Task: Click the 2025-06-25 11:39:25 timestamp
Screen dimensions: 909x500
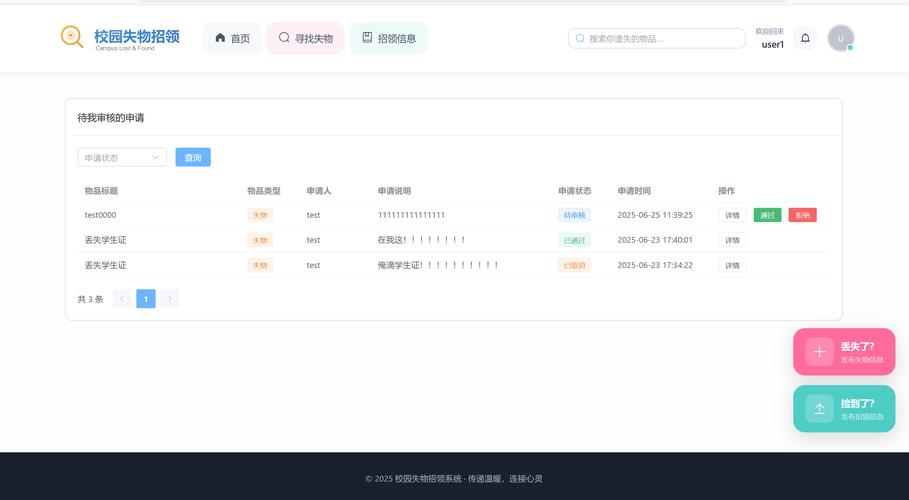Action: (x=655, y=215)
